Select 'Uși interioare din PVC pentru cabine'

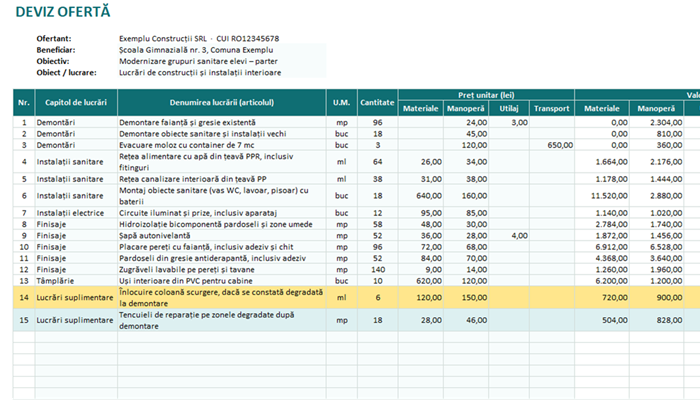point(222,281)
